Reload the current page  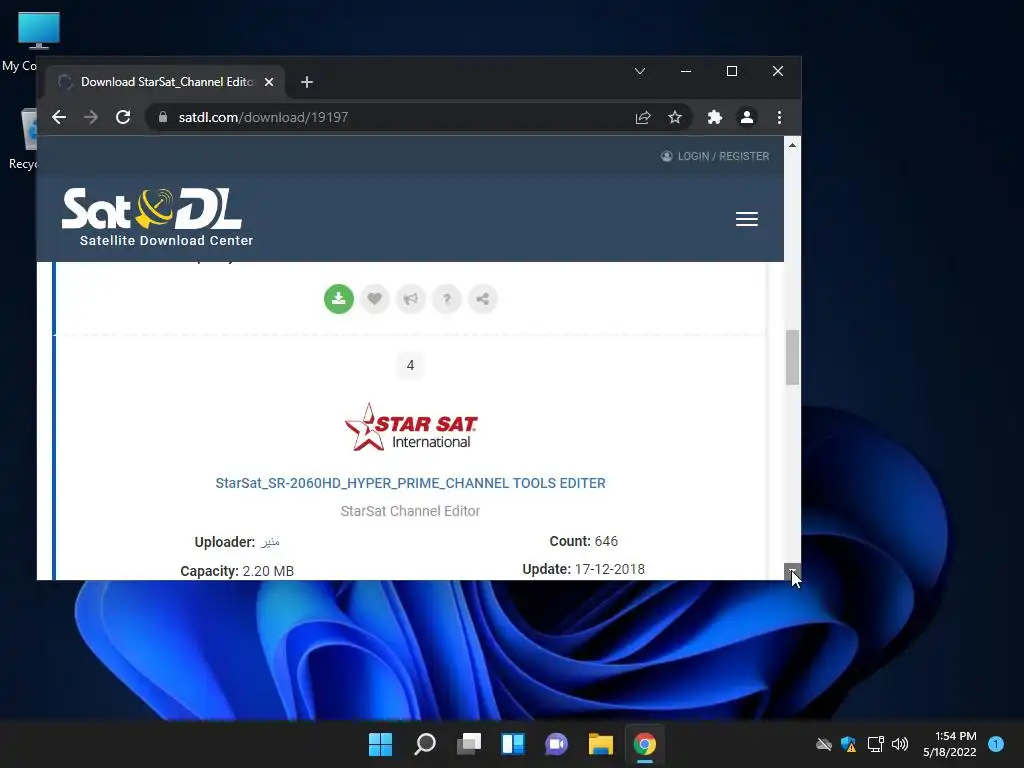coord(123,117)
